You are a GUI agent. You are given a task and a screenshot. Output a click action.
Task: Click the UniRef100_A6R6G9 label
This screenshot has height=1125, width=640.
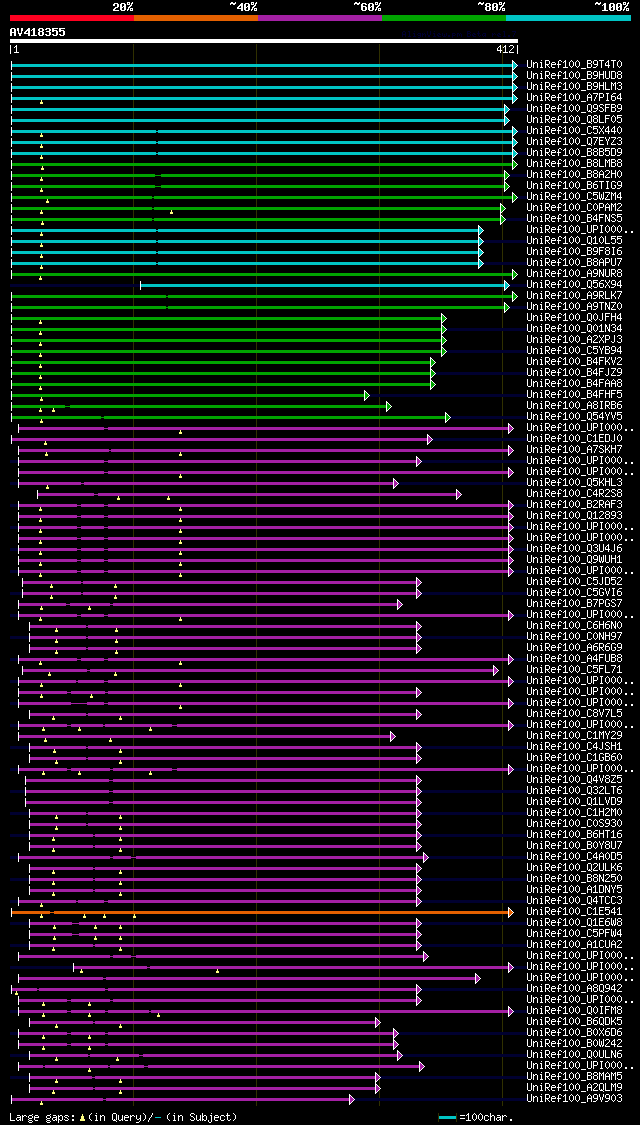coord(574,647)
